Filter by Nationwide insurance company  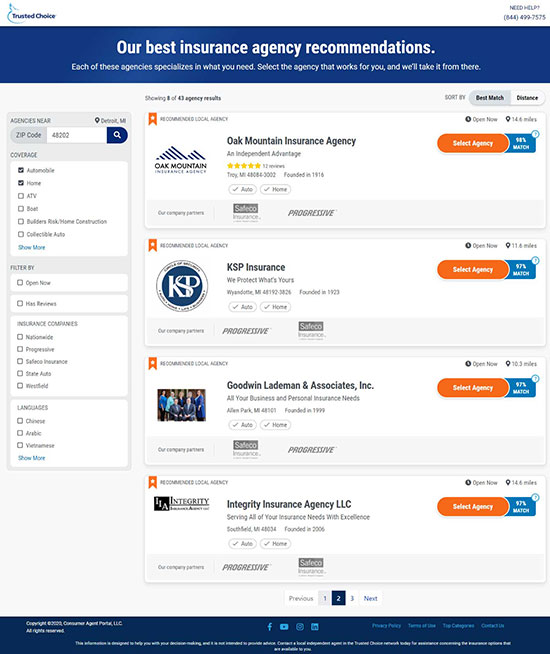click(20, 337)
